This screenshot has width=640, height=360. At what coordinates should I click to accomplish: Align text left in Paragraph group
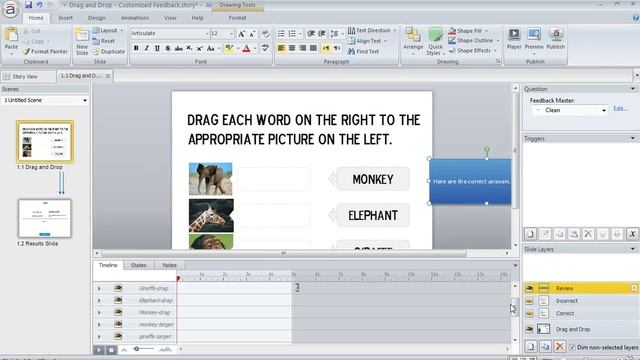click(281, 48)
